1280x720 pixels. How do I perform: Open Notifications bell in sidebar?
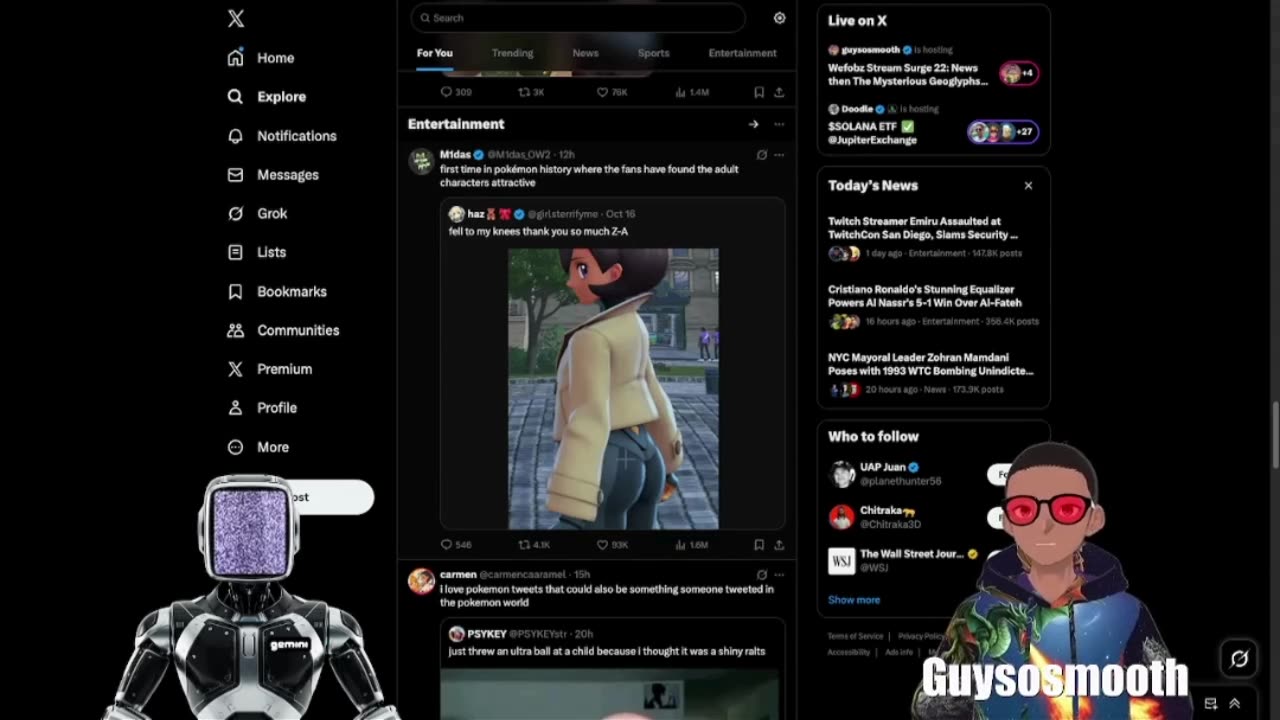tap(235, 136)
